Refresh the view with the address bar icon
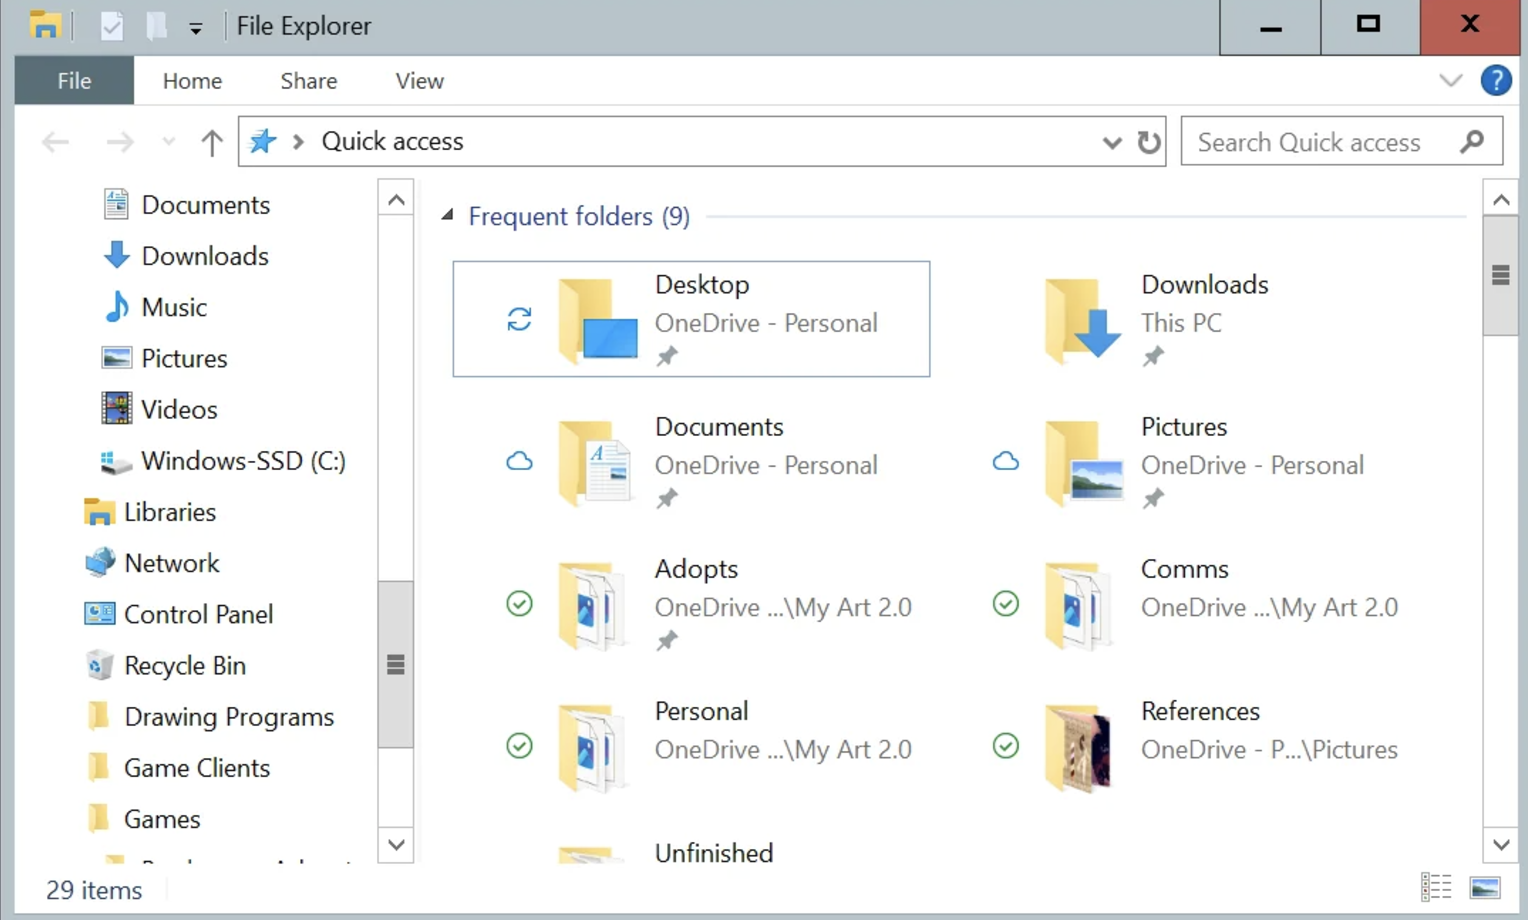 (x=1149, y=141)
